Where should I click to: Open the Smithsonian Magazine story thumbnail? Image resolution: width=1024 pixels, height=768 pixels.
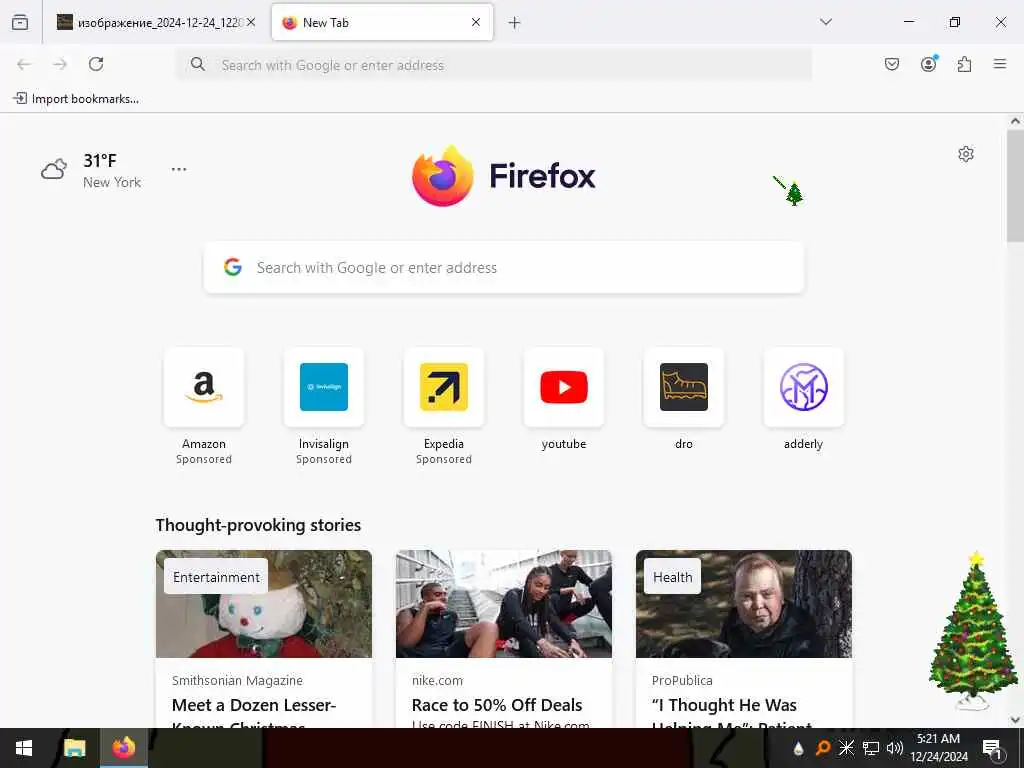264,604
